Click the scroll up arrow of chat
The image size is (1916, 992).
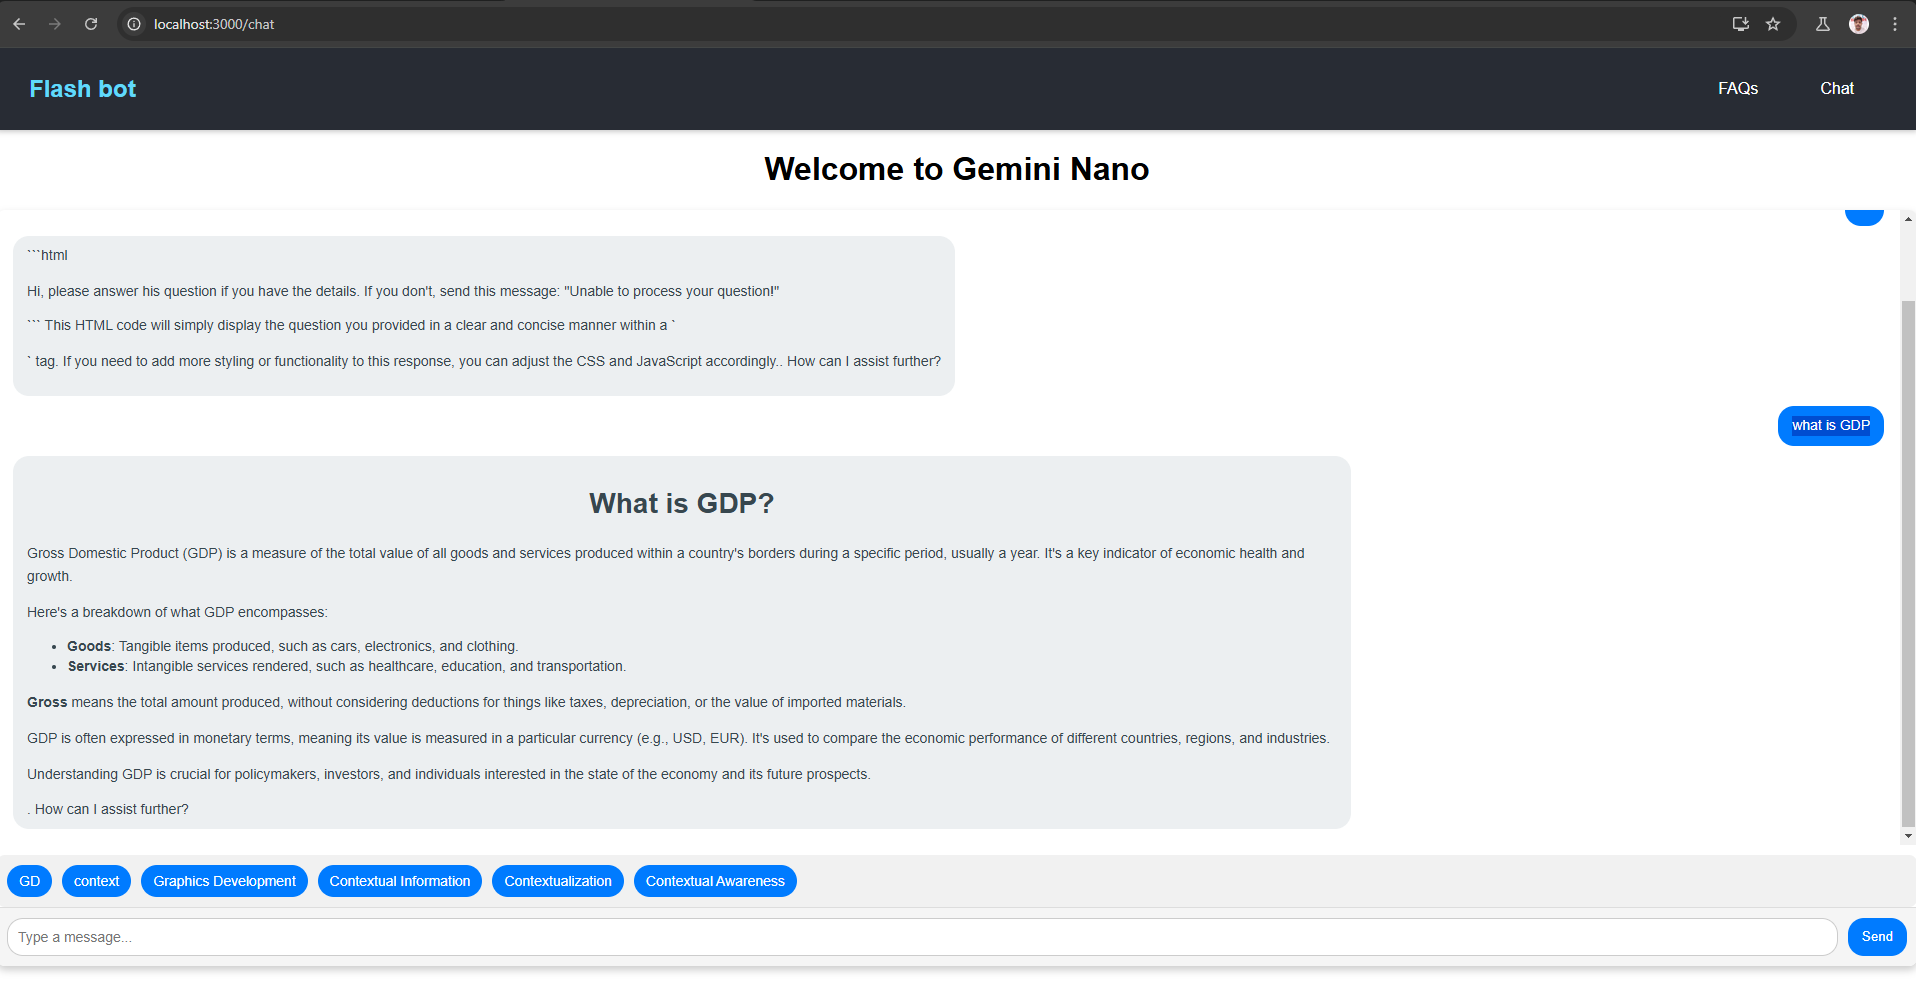point(1908,218)
